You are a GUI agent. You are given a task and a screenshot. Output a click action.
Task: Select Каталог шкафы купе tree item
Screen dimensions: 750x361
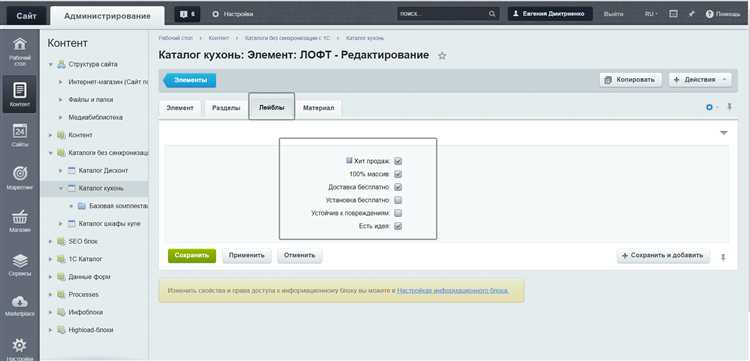110,223
